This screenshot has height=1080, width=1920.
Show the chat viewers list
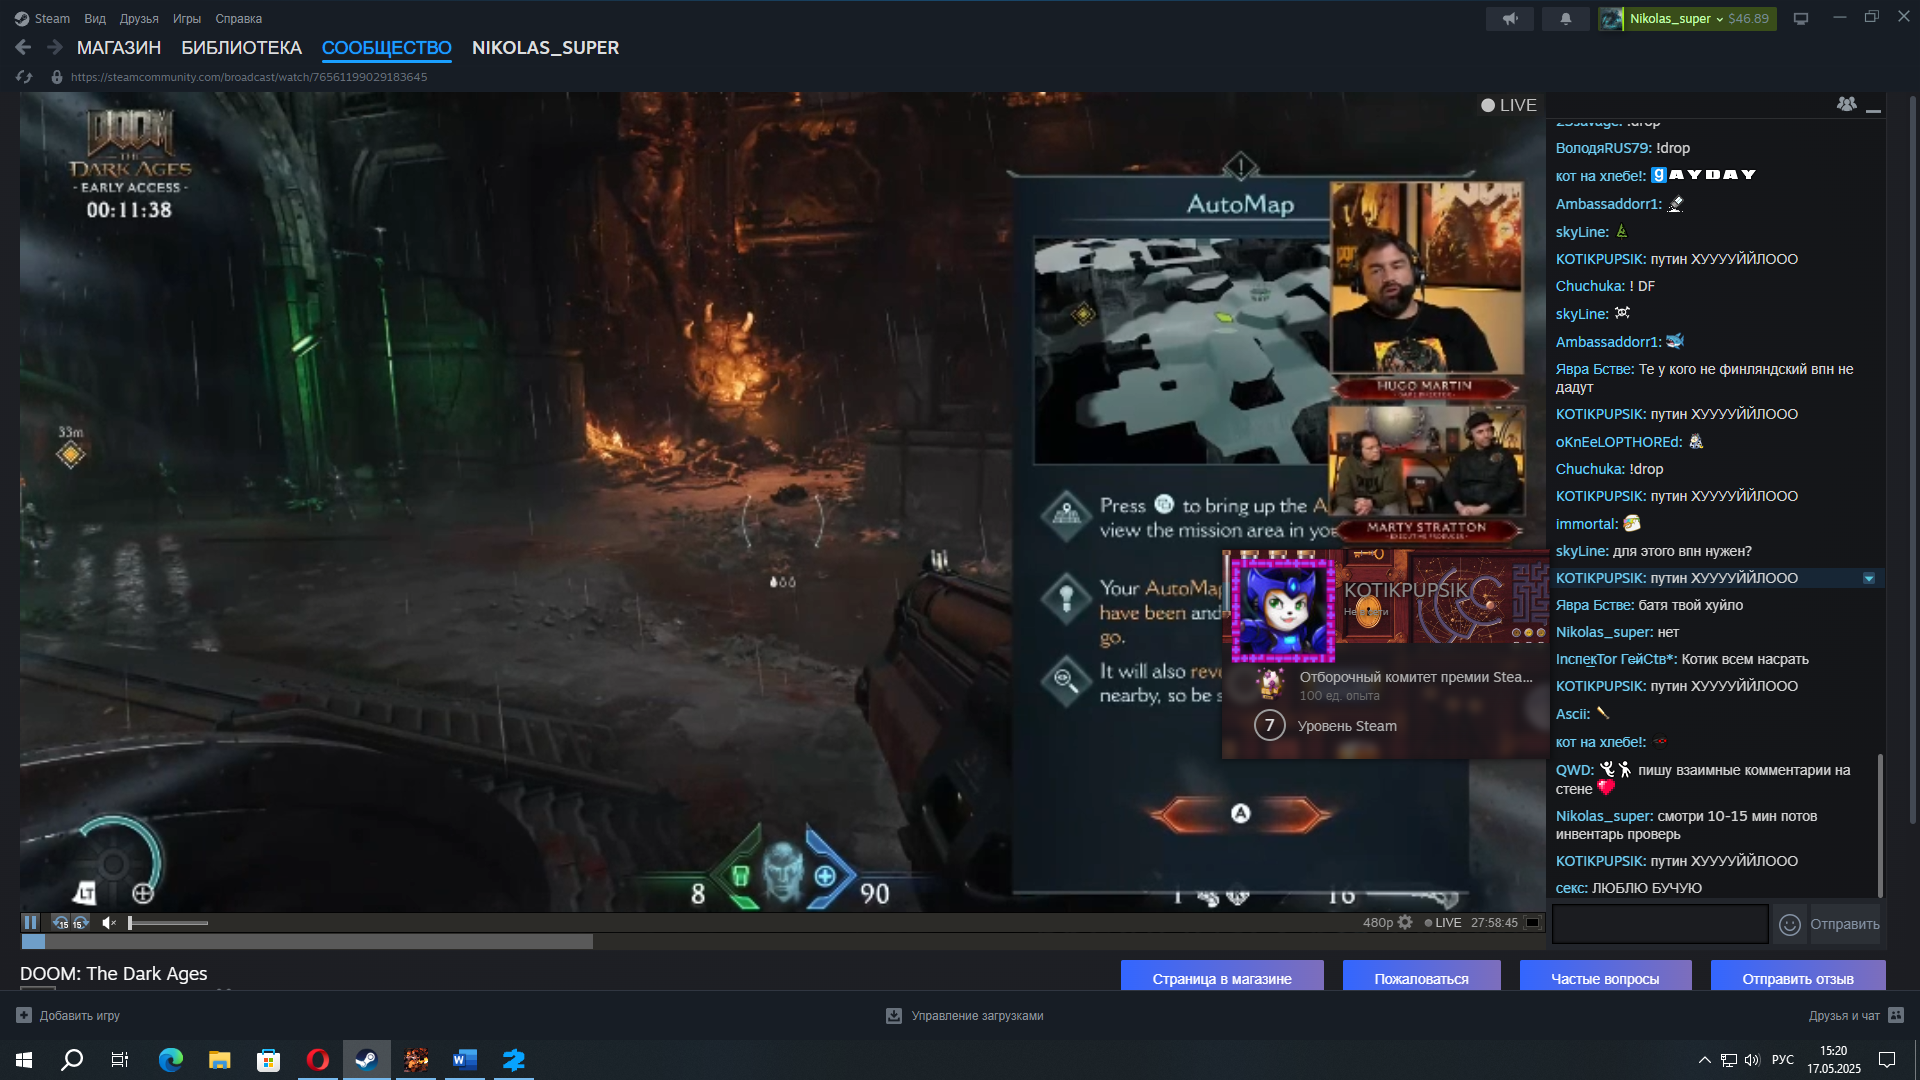[1846, 104]
